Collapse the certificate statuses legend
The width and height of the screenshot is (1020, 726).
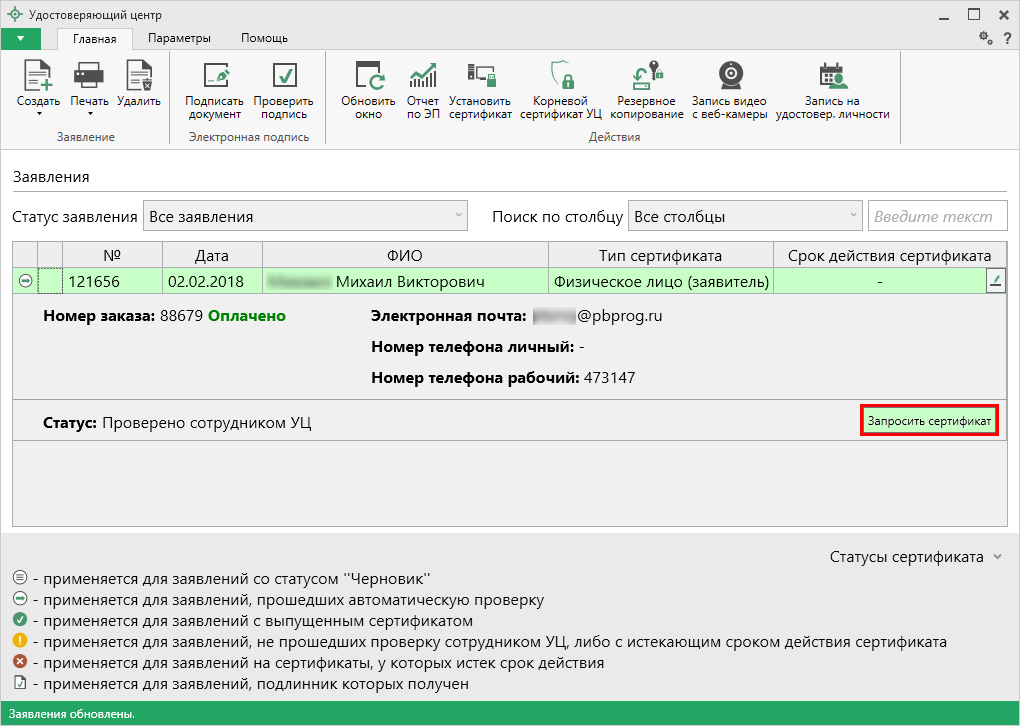[996, 557]
